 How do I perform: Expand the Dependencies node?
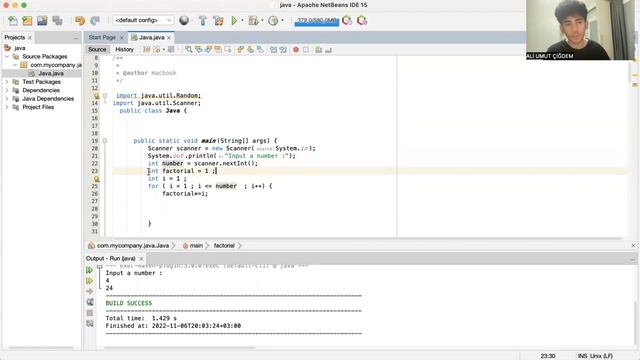point(7,90)
